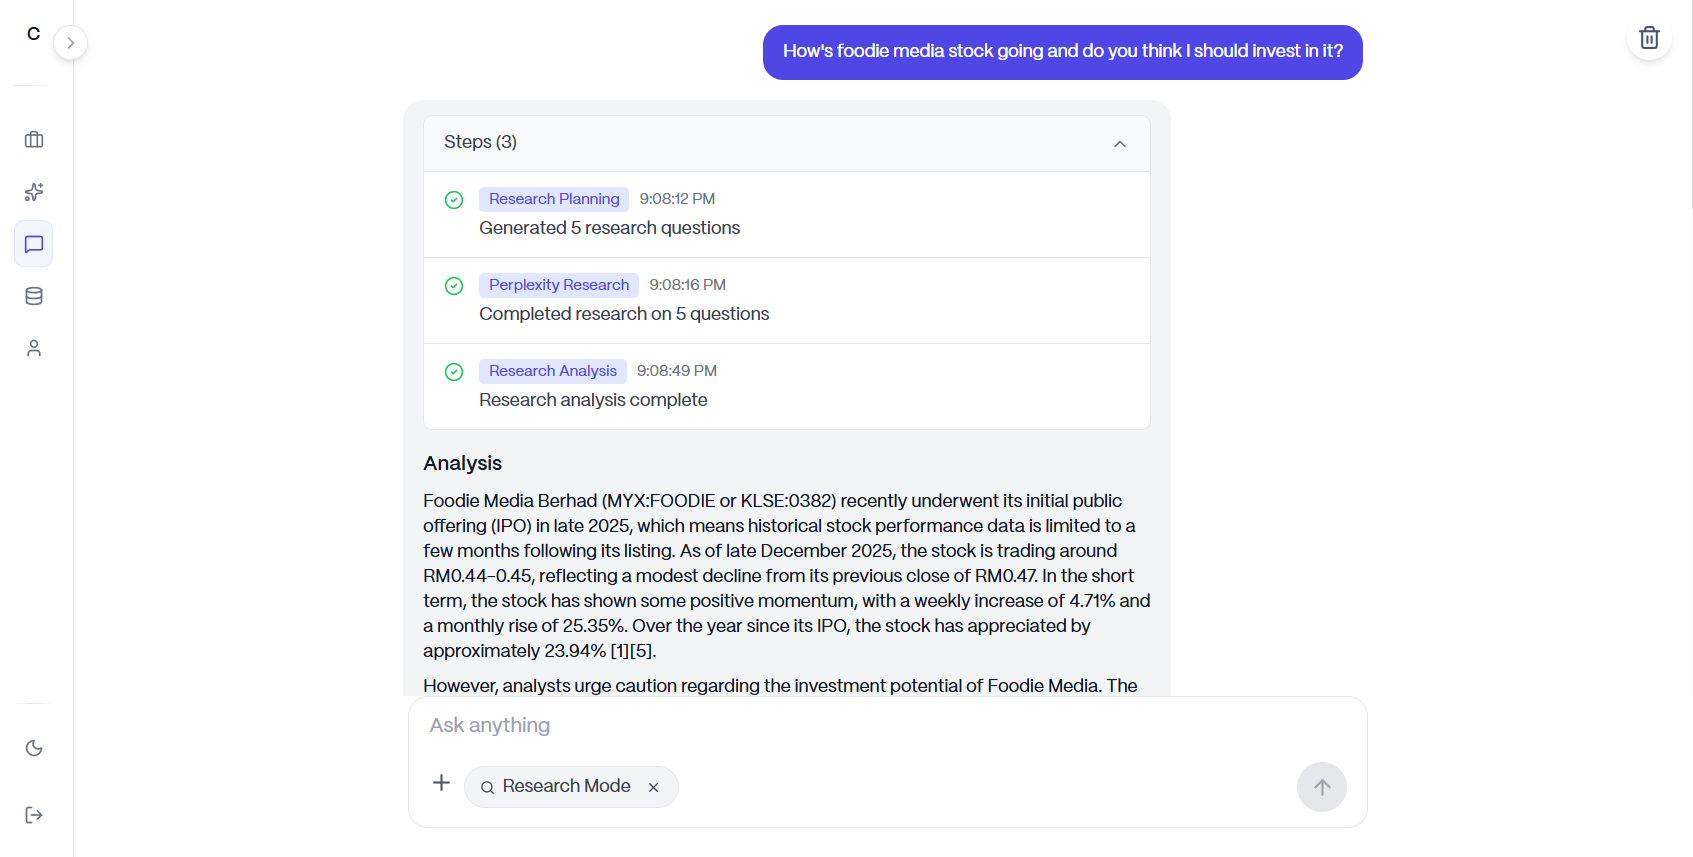The image size is (1693, 857).
Task: Toggle dark mode with the moon icon
Action: click(33, 747)
